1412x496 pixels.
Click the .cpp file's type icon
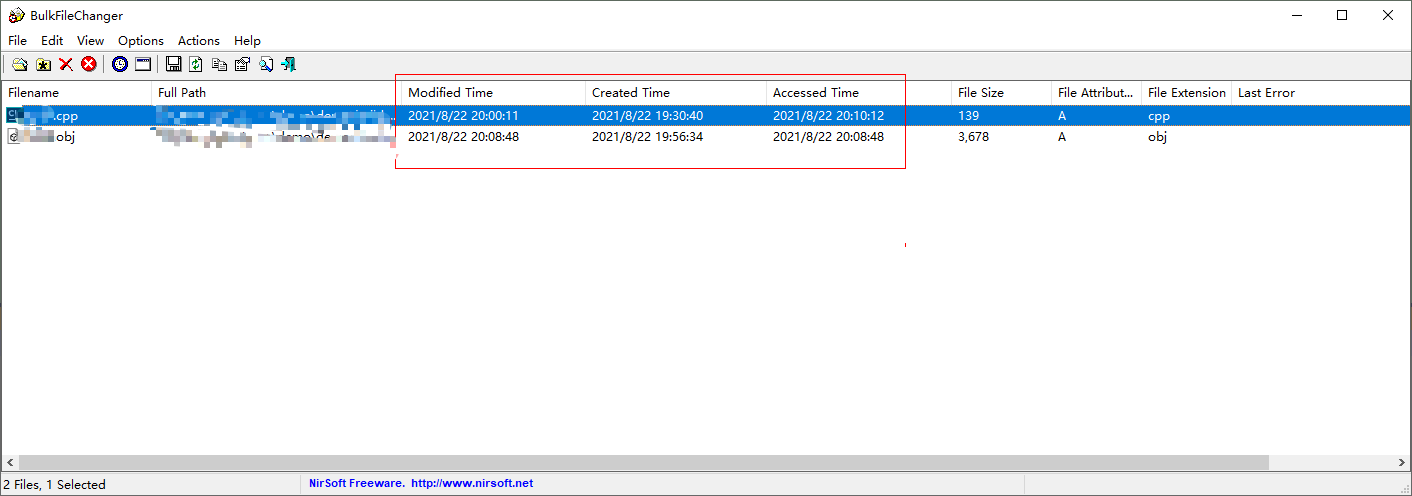click(x=14, y=115)
